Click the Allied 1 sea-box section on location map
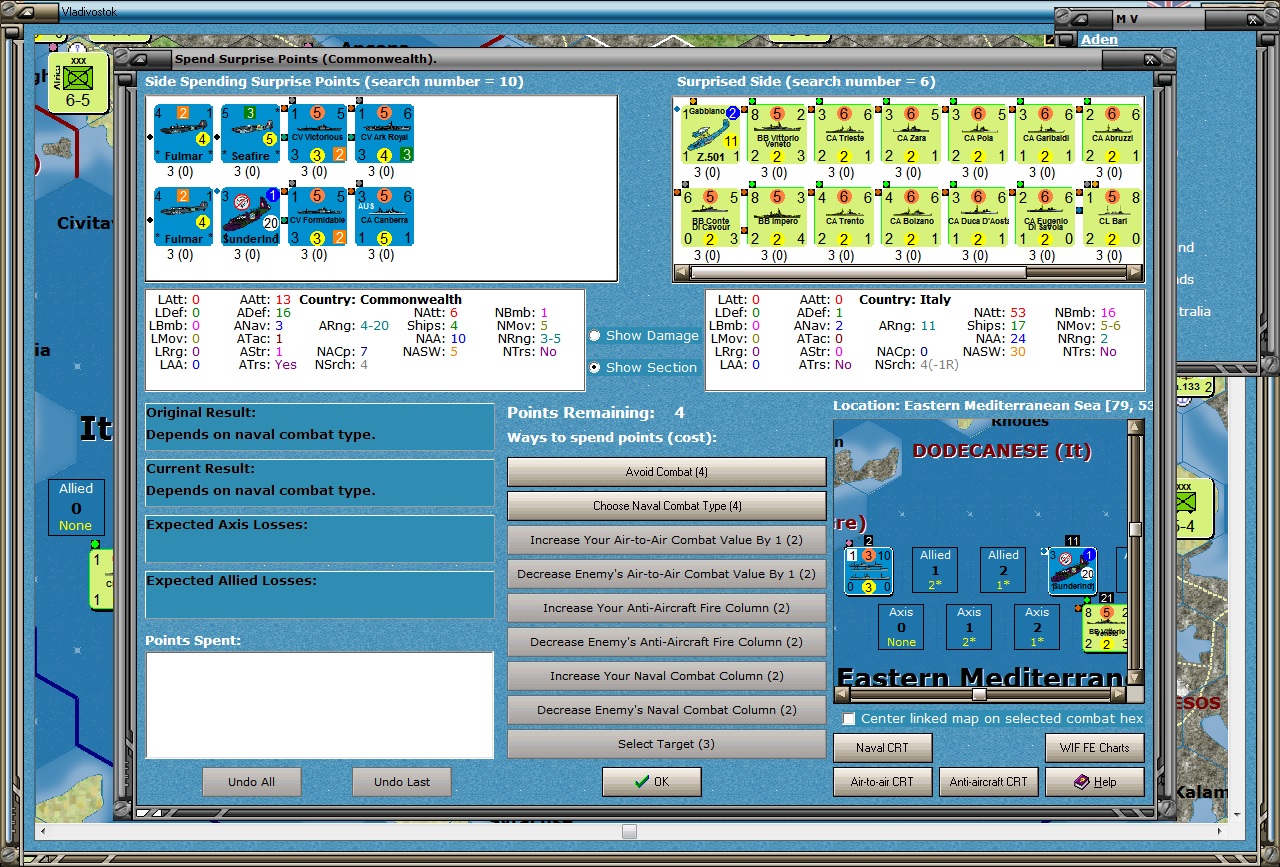Screen dimensions: 1280x867 [935, 570]
